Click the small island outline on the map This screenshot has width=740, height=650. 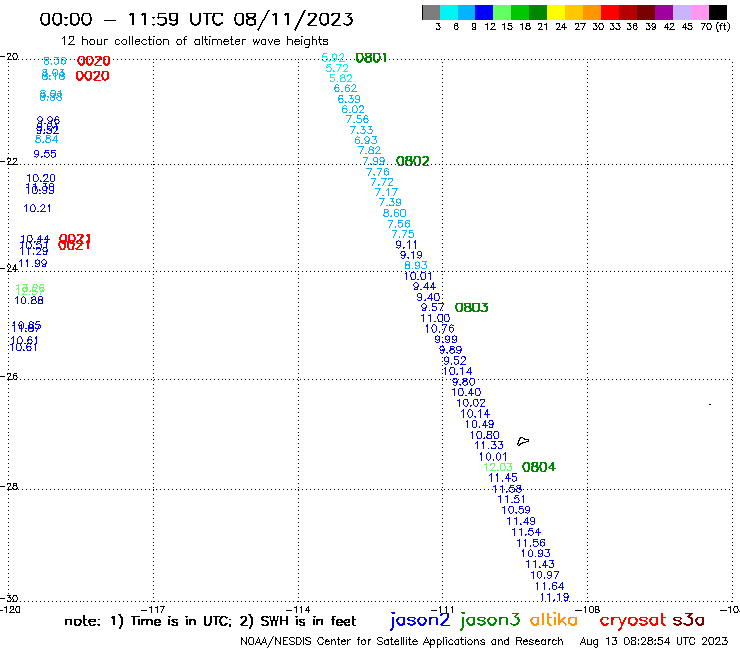[523, 441]
